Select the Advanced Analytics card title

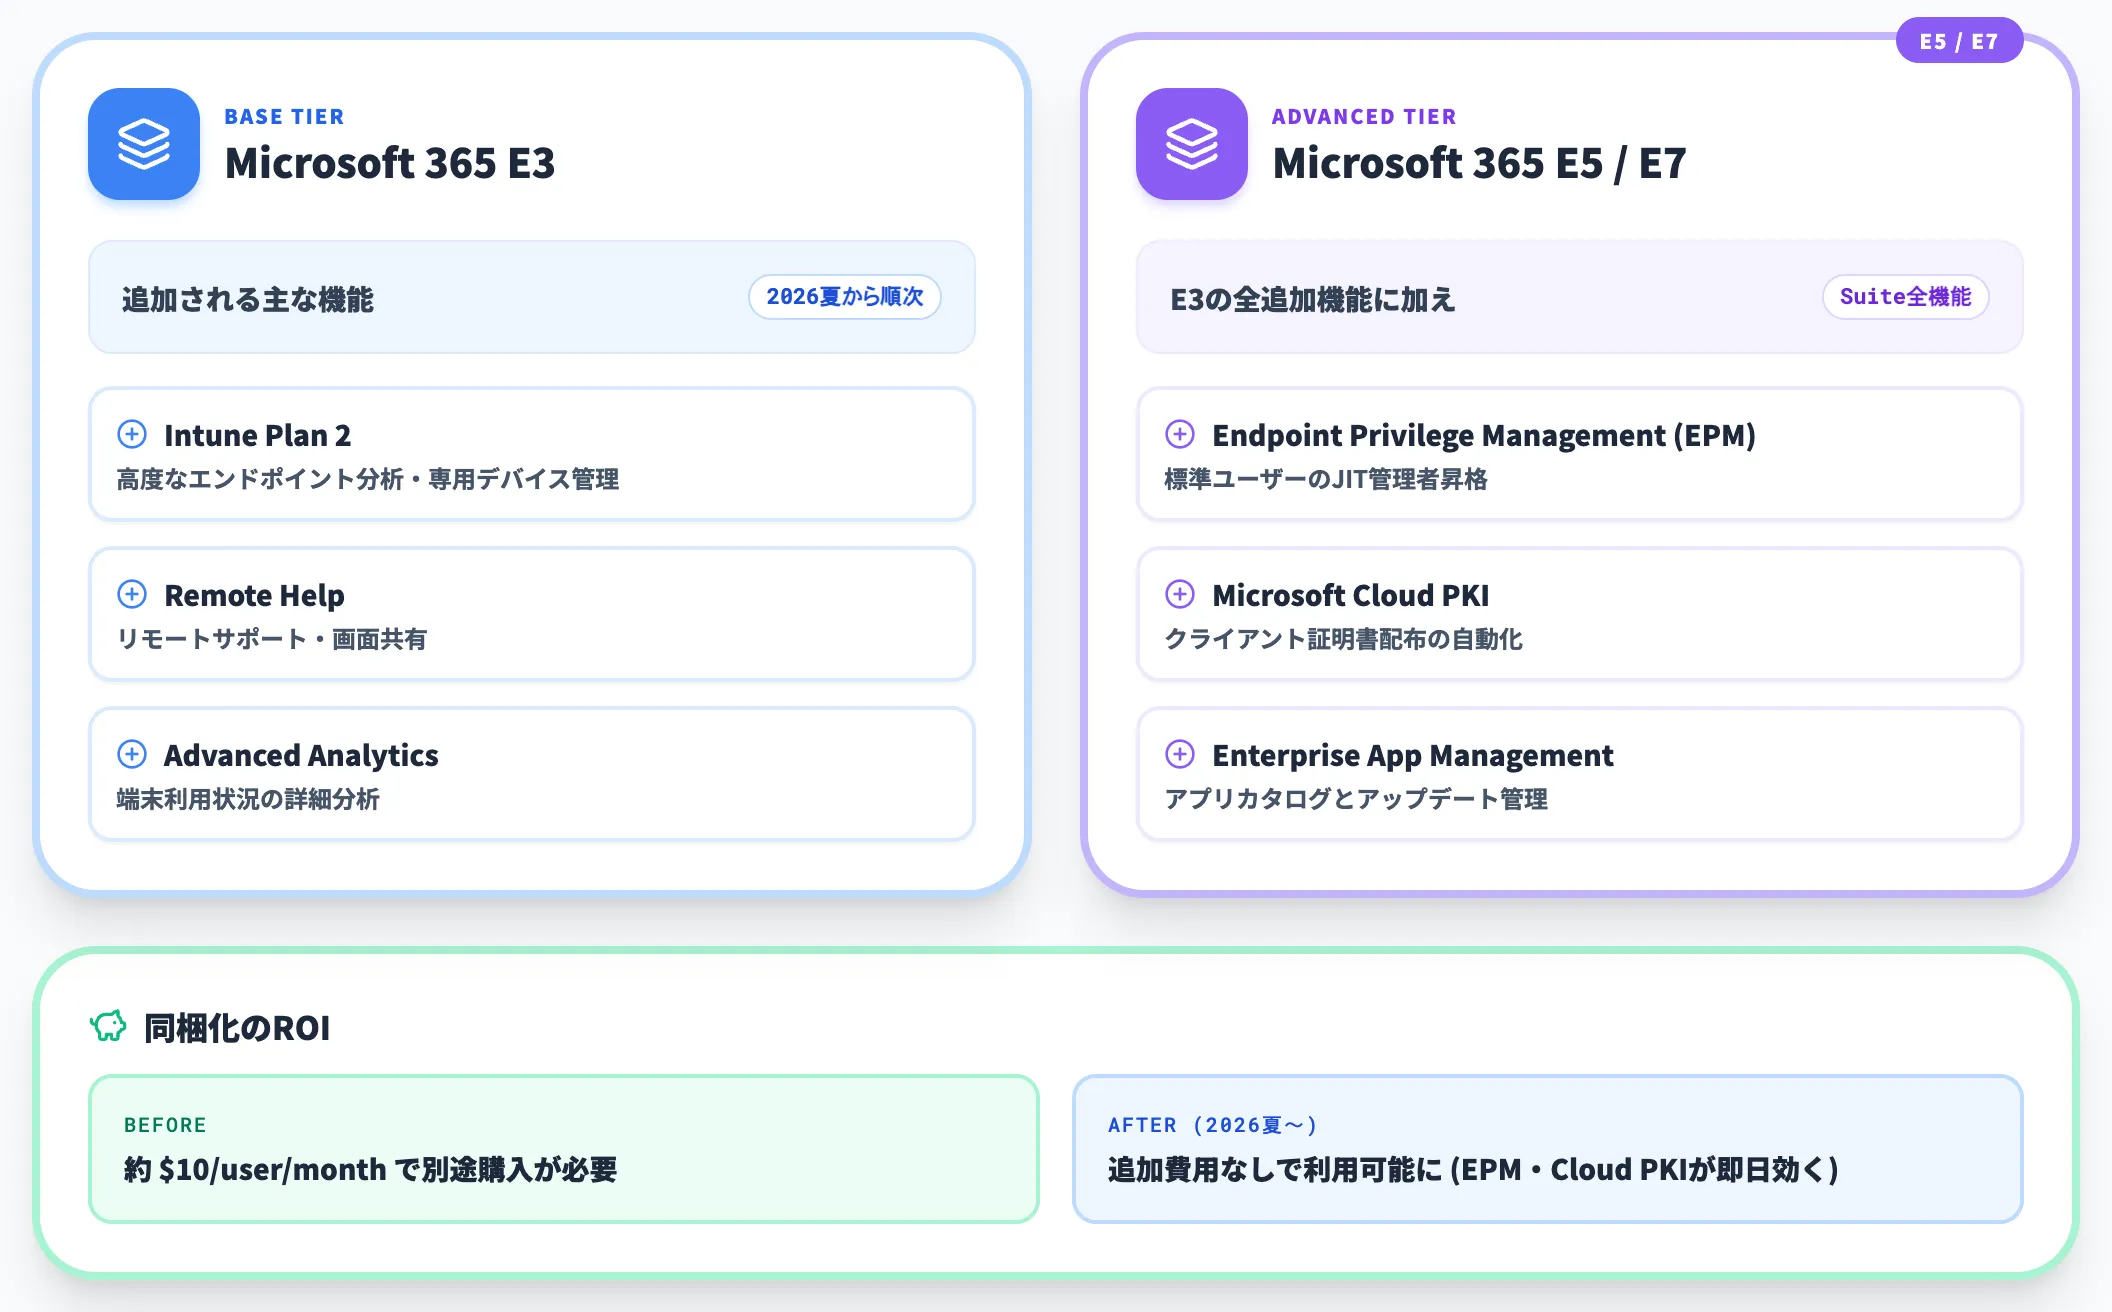pyautogui.click(x=301, y=756)
